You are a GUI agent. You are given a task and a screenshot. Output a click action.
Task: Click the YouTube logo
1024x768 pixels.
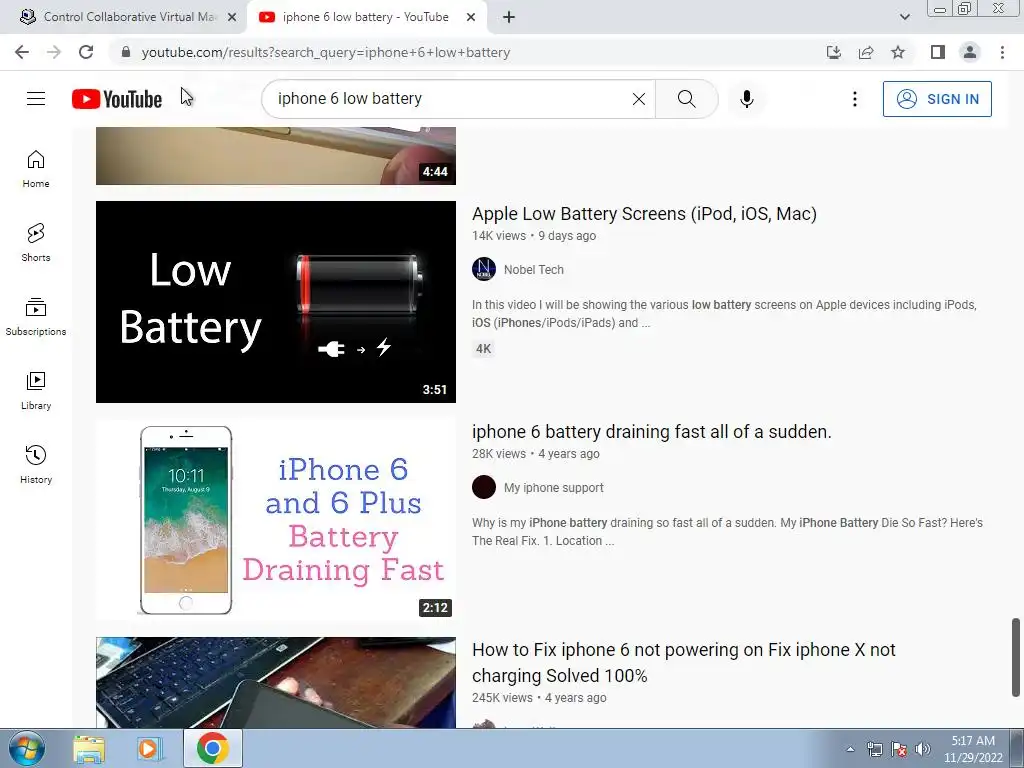point(117,99)
